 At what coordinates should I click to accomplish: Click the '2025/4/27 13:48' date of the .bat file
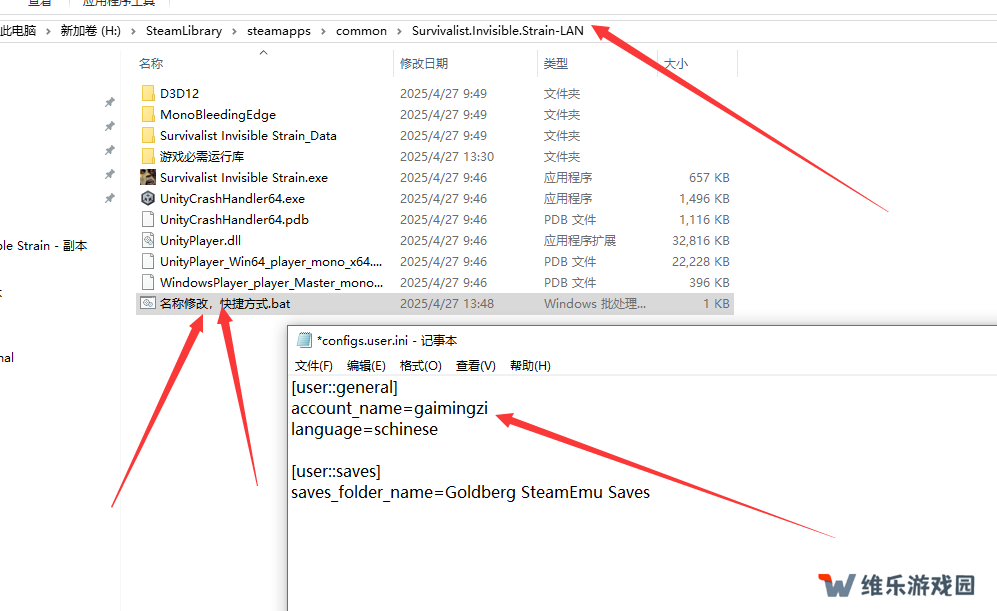click(447, 303)
